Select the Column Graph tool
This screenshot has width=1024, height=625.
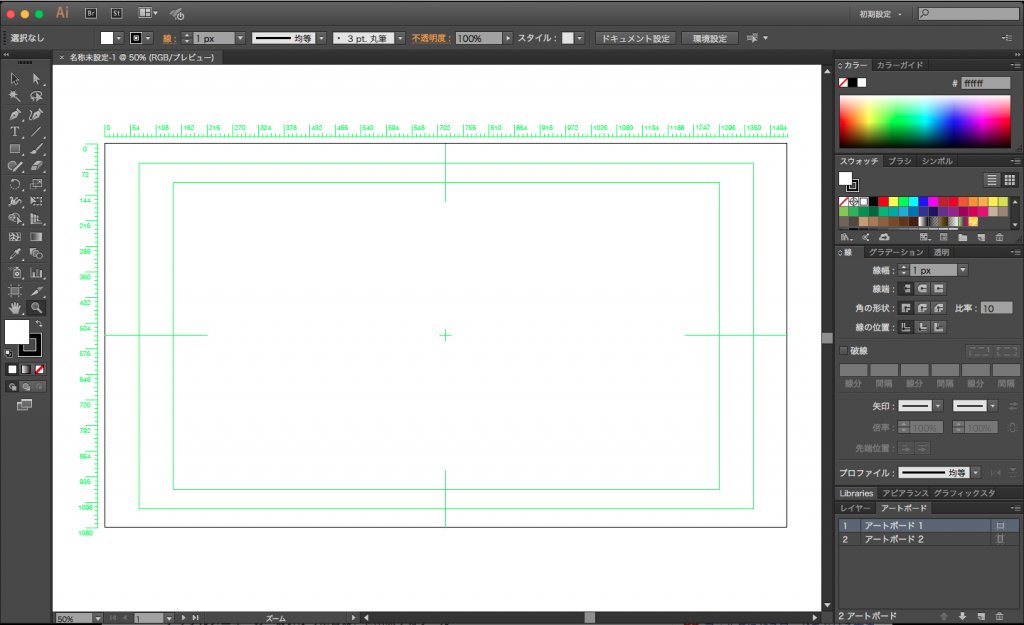tap(37, 273)
